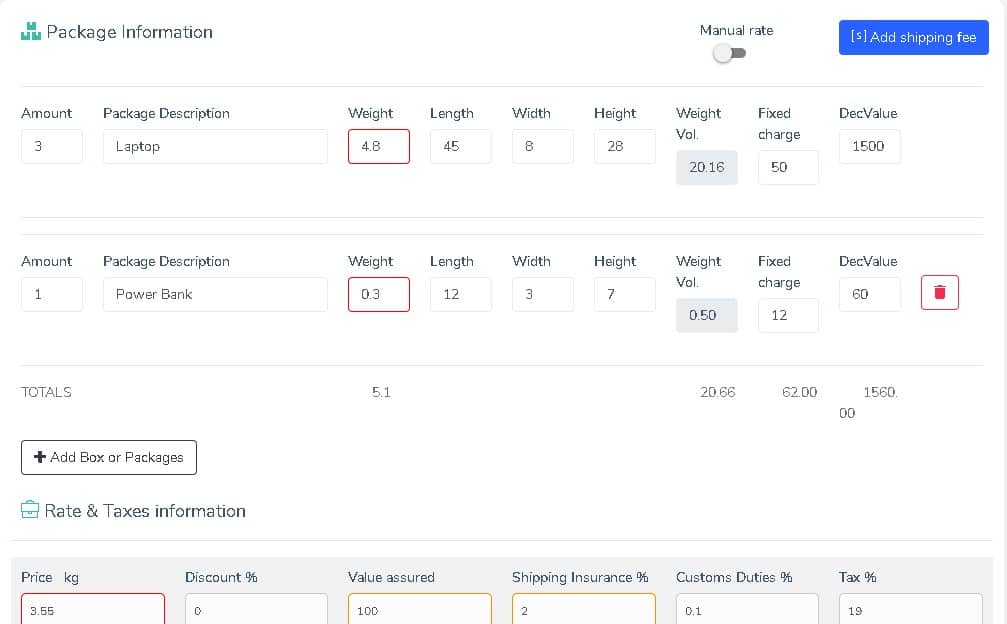The image size is (1007, 624).
Task: Click the red trash icon for Power Bank
Action: pos(939,292)
